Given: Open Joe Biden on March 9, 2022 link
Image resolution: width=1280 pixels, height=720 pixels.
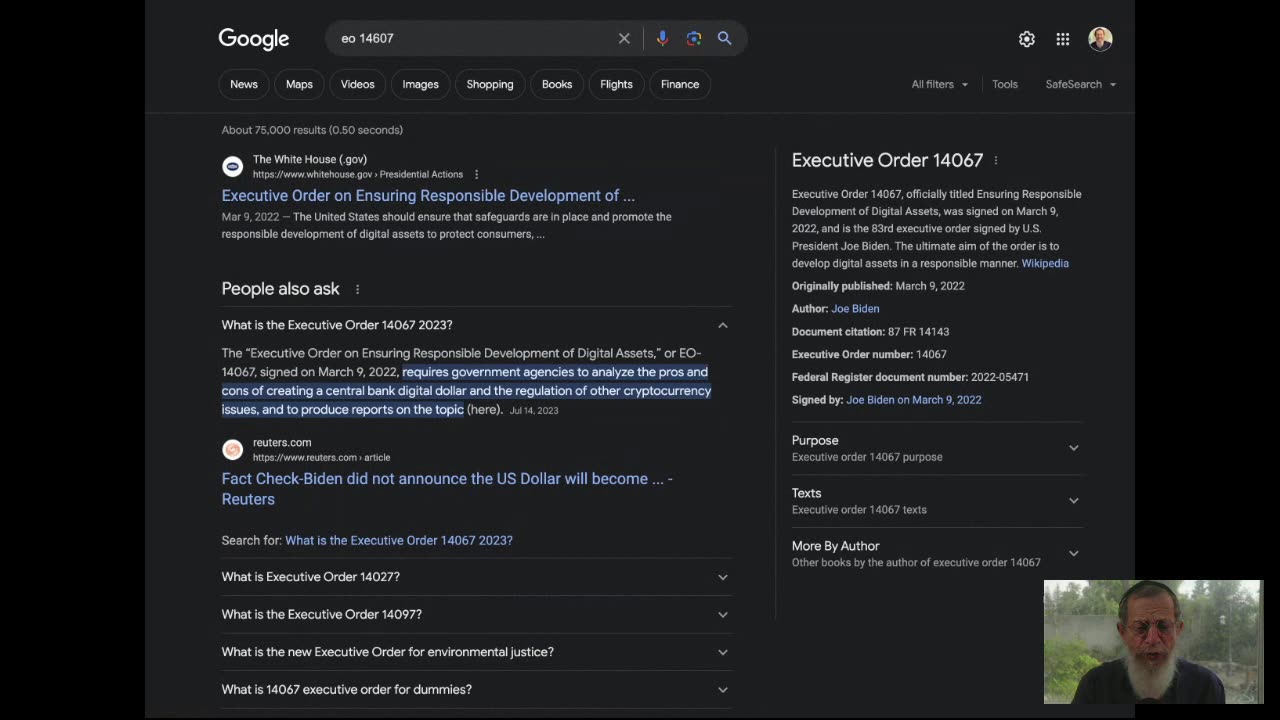Looking at the screenshot, I should (914, 400).
